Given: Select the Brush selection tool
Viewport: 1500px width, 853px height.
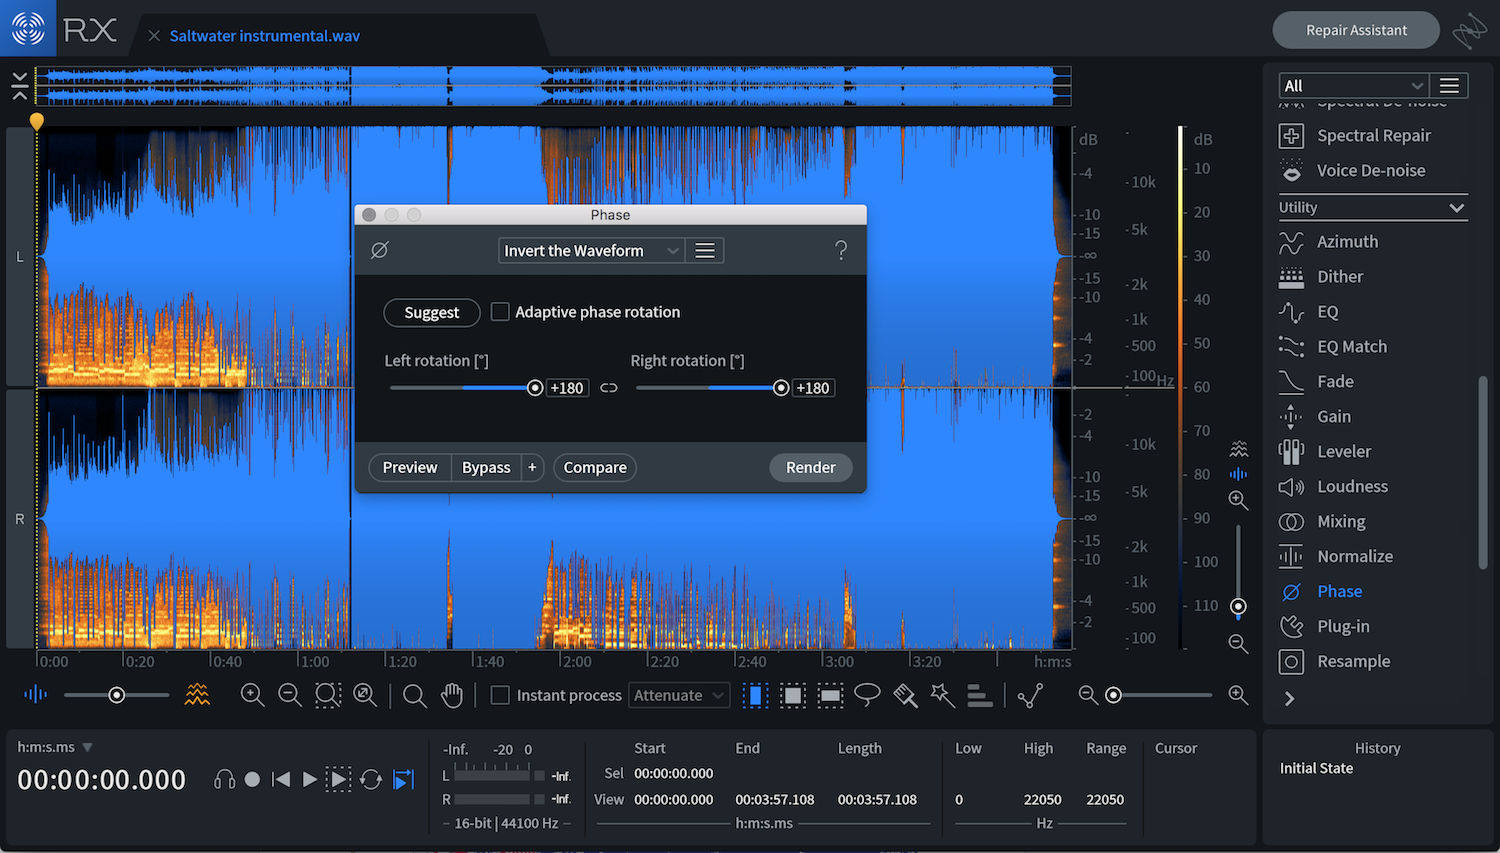Looking at the screenshot, I should click(x=905, y=695).
